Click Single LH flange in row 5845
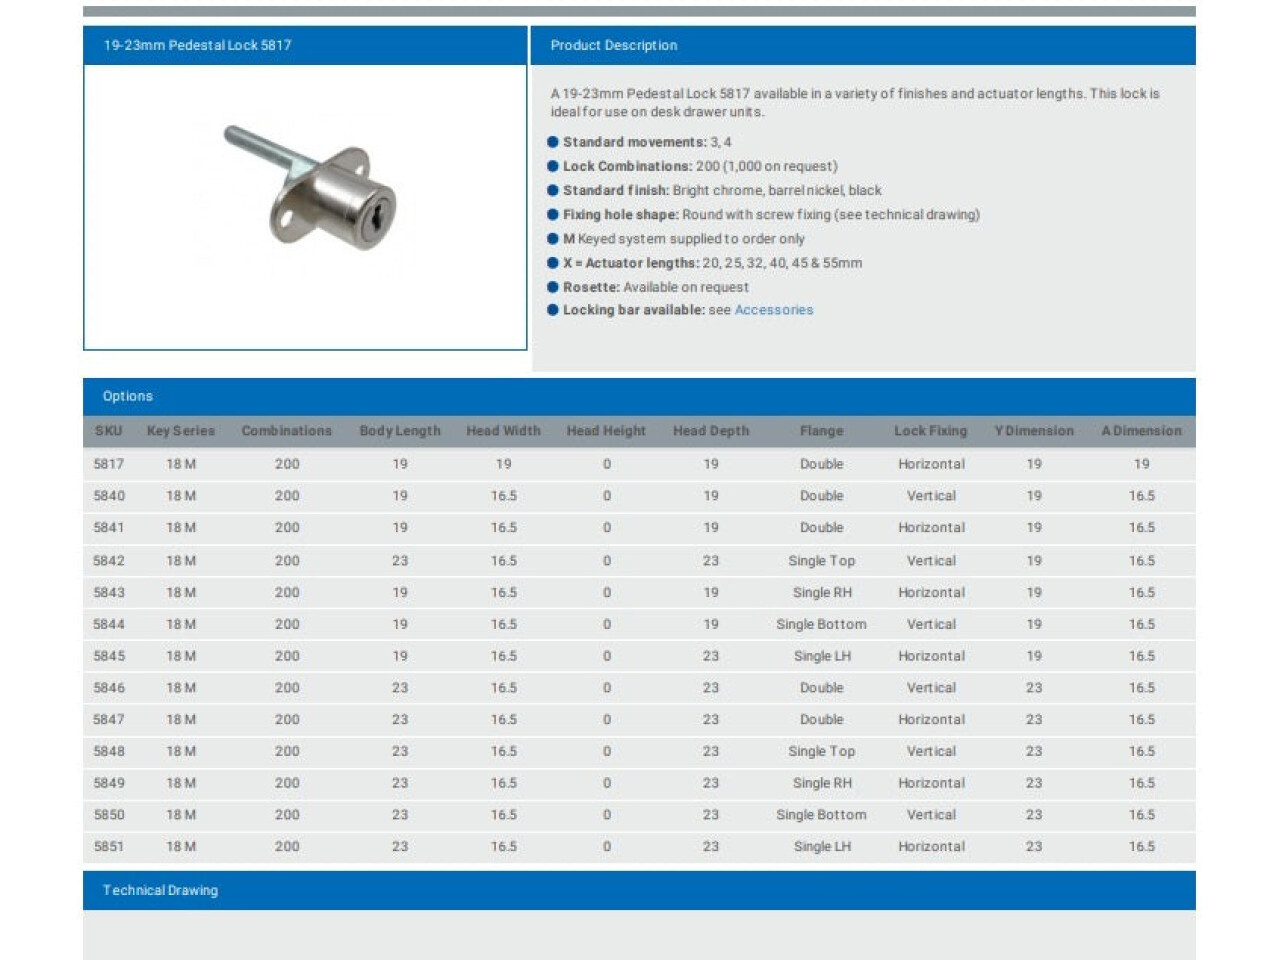The image size is (1280, 960). coord(822,656)
